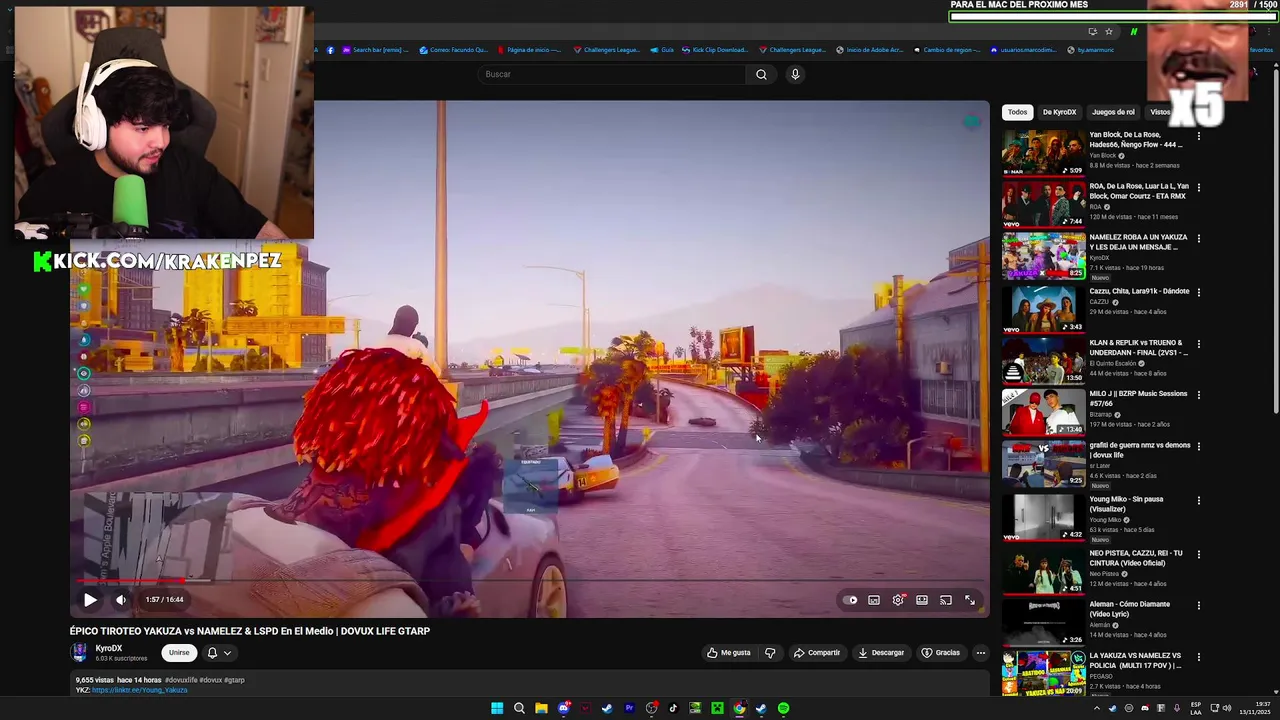The image size is (1280, 720).
Task: Open options menu for KLAN & REPLIK video
Action: tap(1199, 344)
